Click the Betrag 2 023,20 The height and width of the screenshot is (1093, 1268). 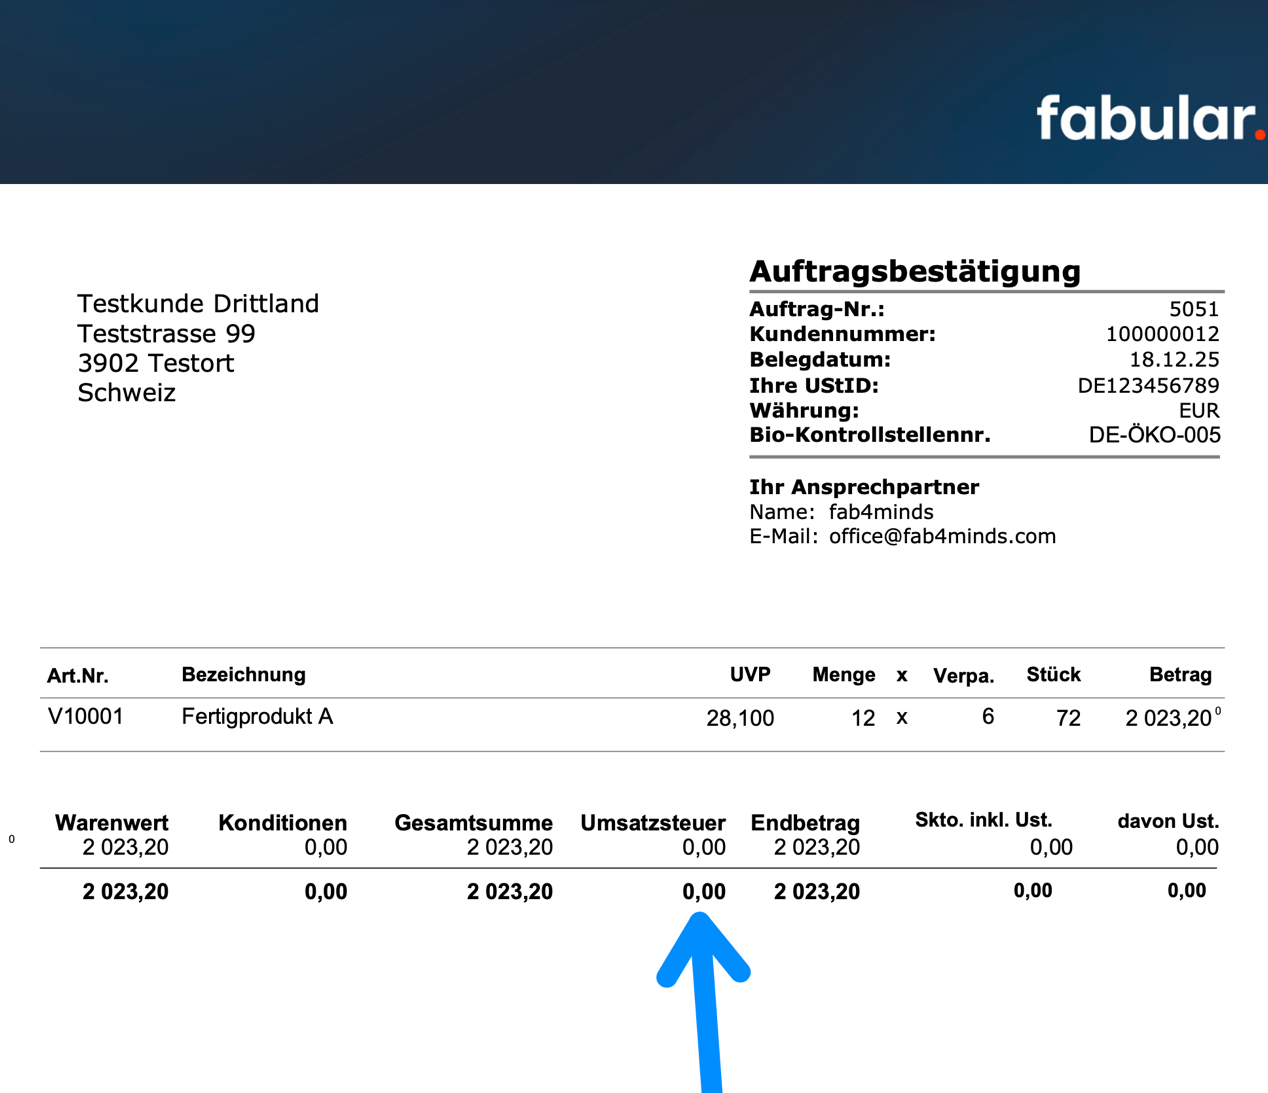click(1168, 718)
